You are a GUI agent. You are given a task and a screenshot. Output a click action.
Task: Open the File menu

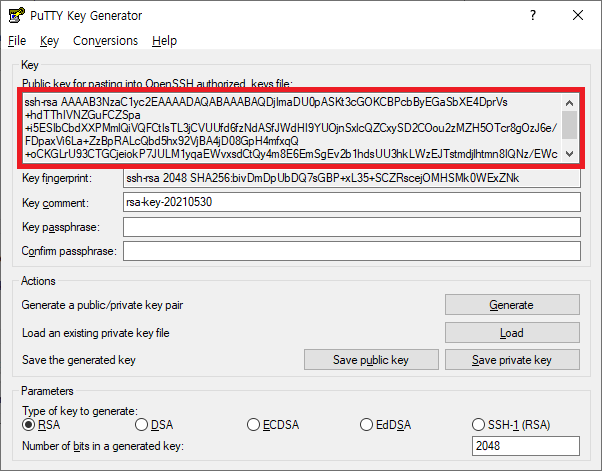click(17, 41)
